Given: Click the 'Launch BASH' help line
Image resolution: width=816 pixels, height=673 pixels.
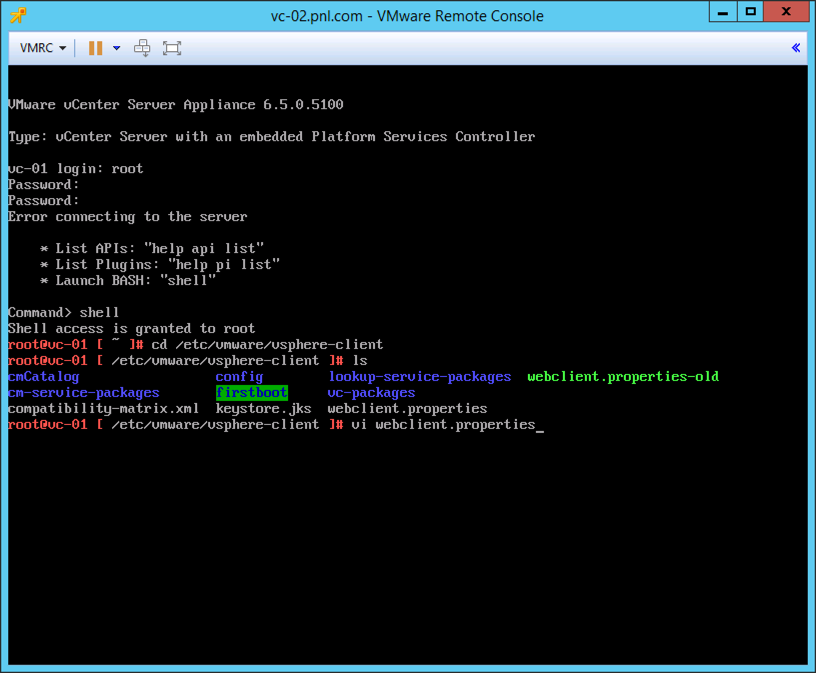Looking at the screenshot, I should [128, 281].
